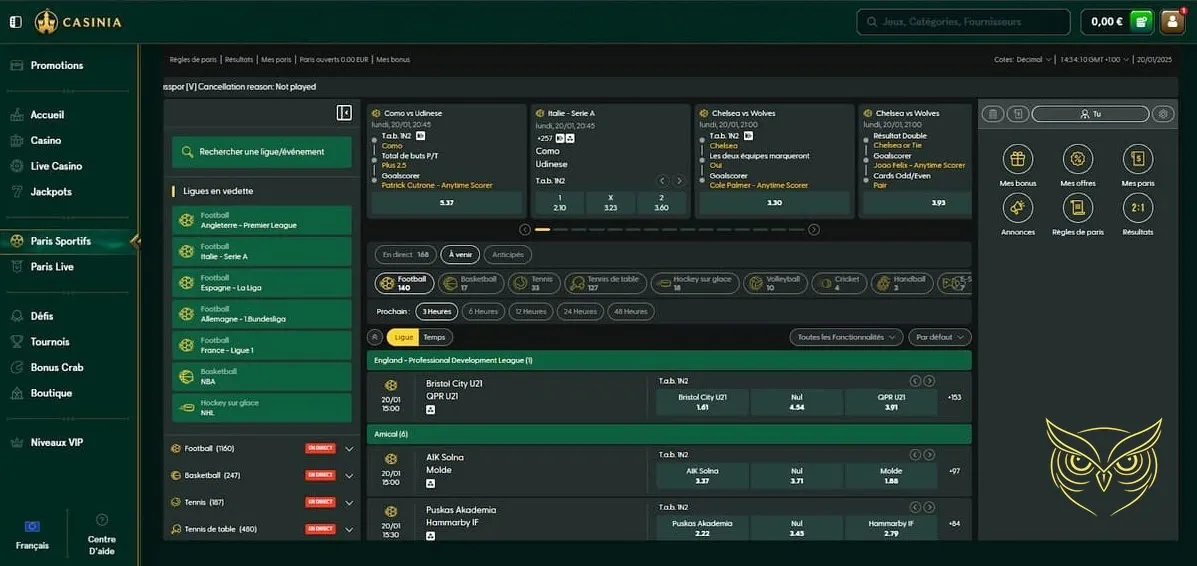
Task: Open betslip settings gear icon
Action: point(1162,114)
